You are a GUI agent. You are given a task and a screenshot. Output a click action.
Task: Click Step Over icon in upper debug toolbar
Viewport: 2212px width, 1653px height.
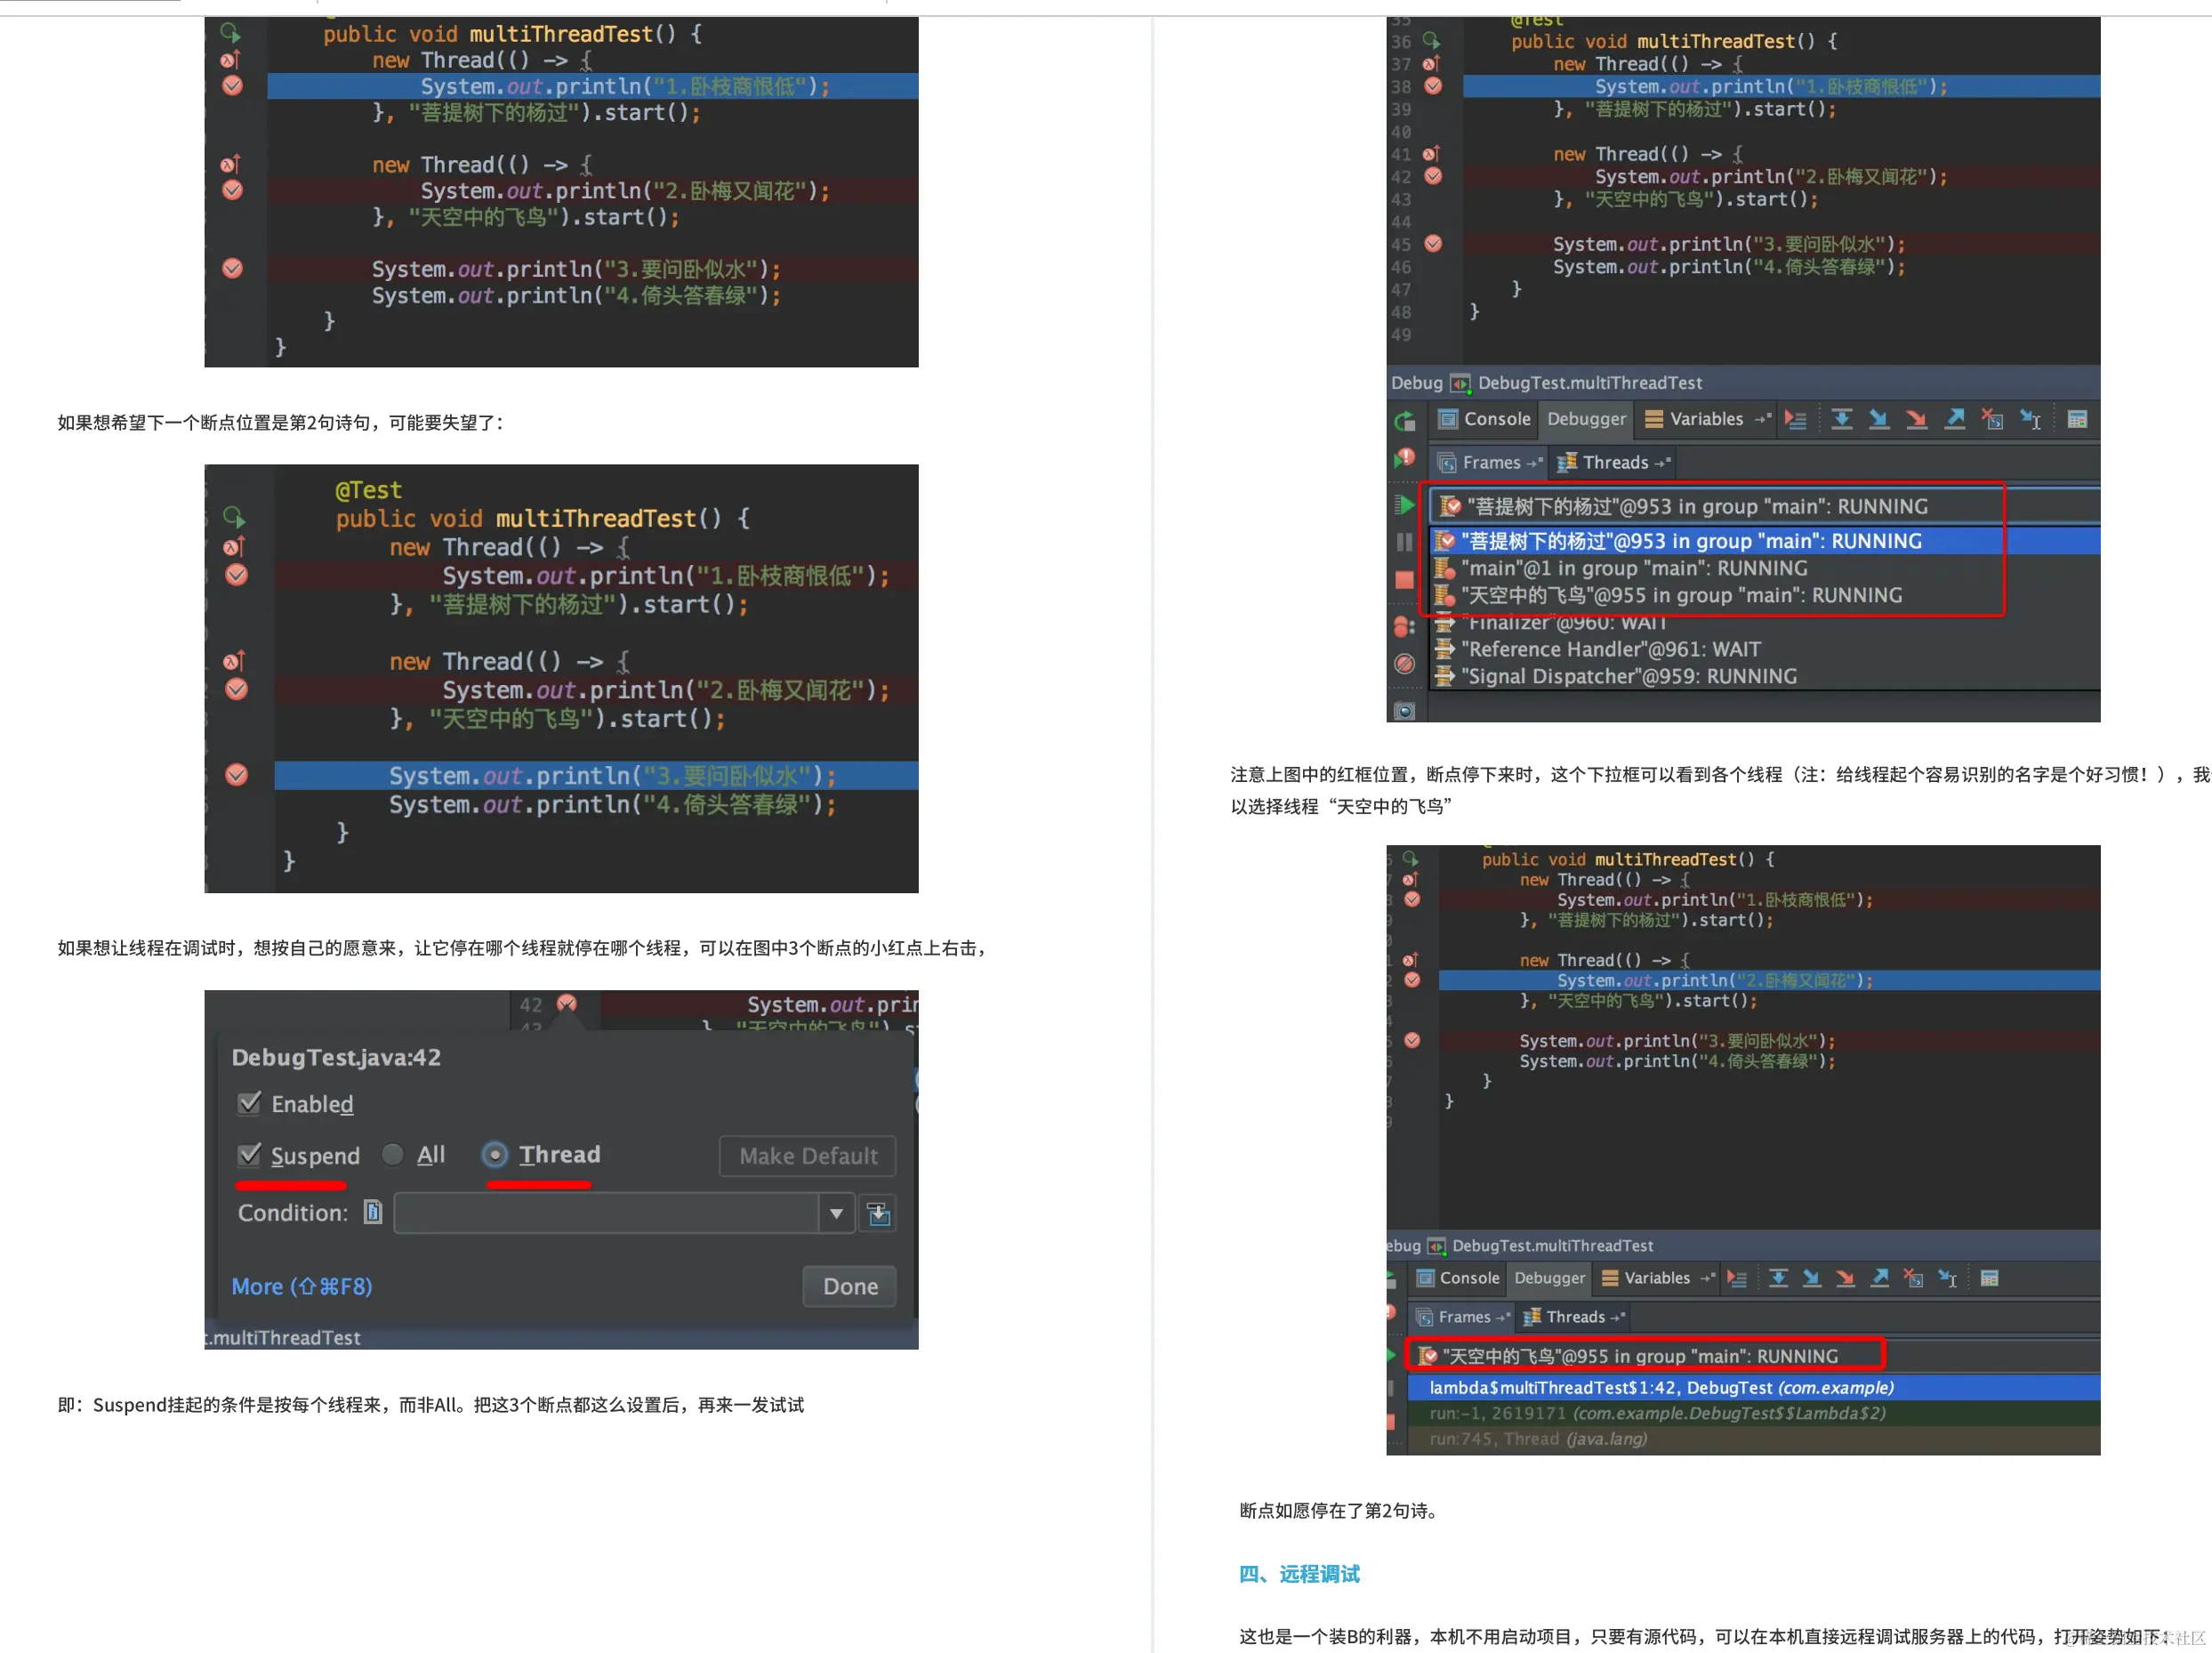1841,419
